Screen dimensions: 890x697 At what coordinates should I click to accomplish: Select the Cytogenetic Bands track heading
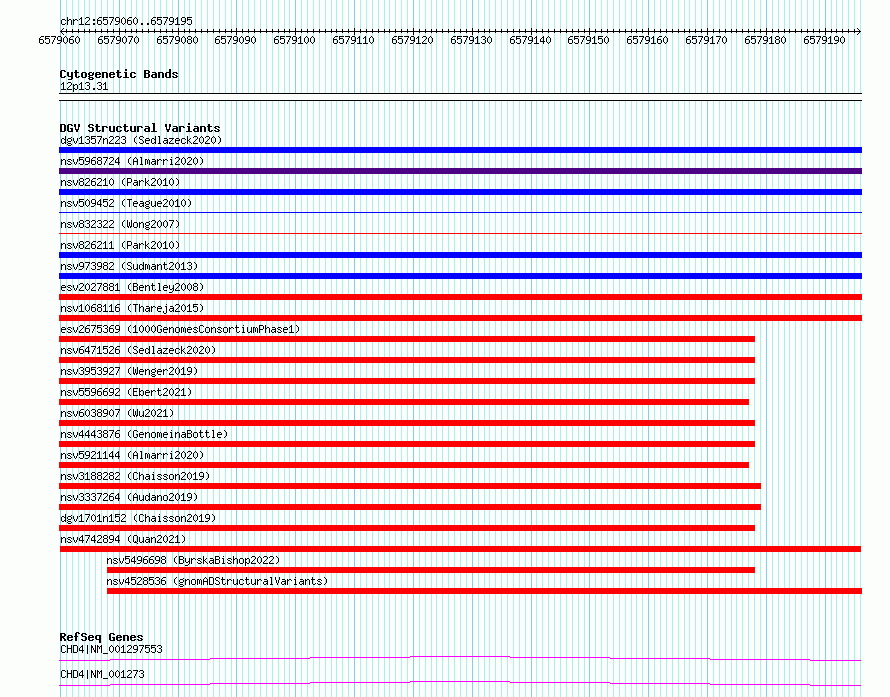(119, 74)
